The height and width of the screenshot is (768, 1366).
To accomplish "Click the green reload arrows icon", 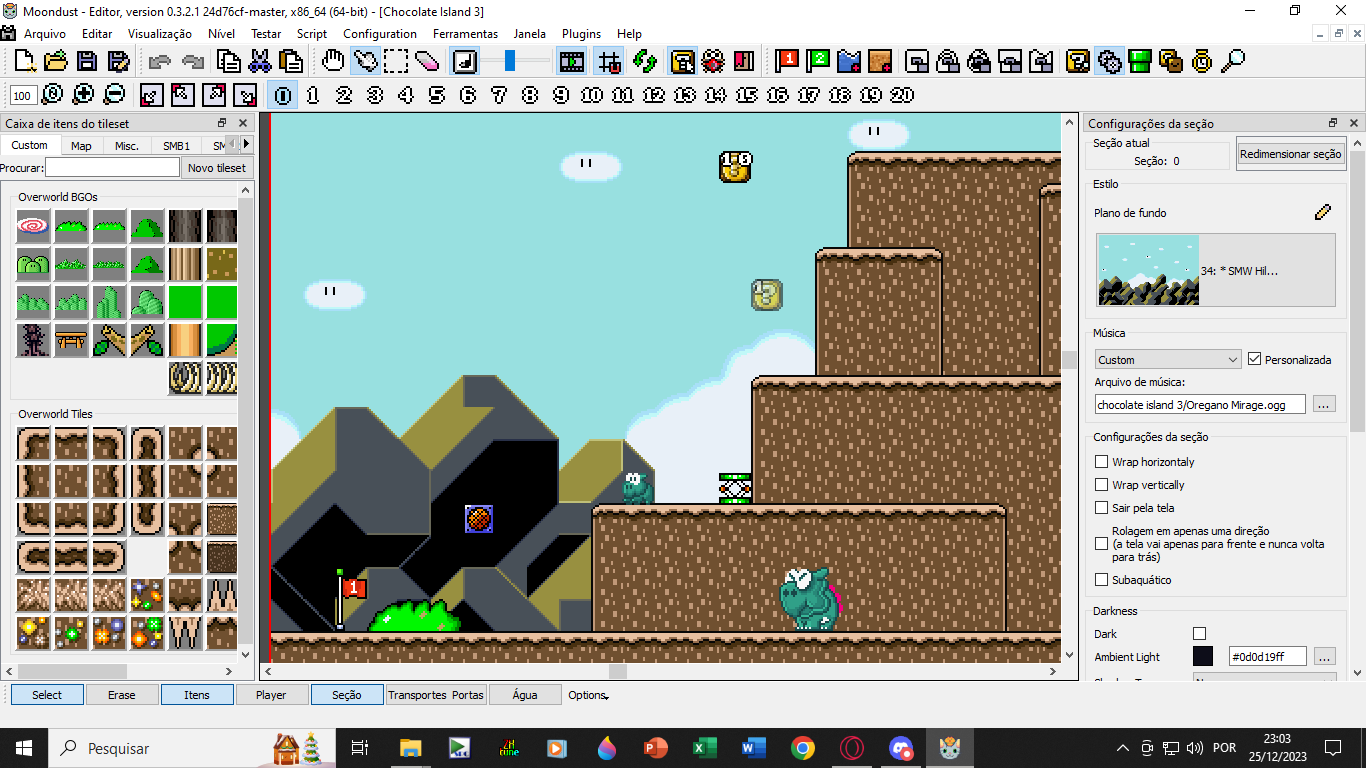I will pyautogui.click(x=645, y=61).
